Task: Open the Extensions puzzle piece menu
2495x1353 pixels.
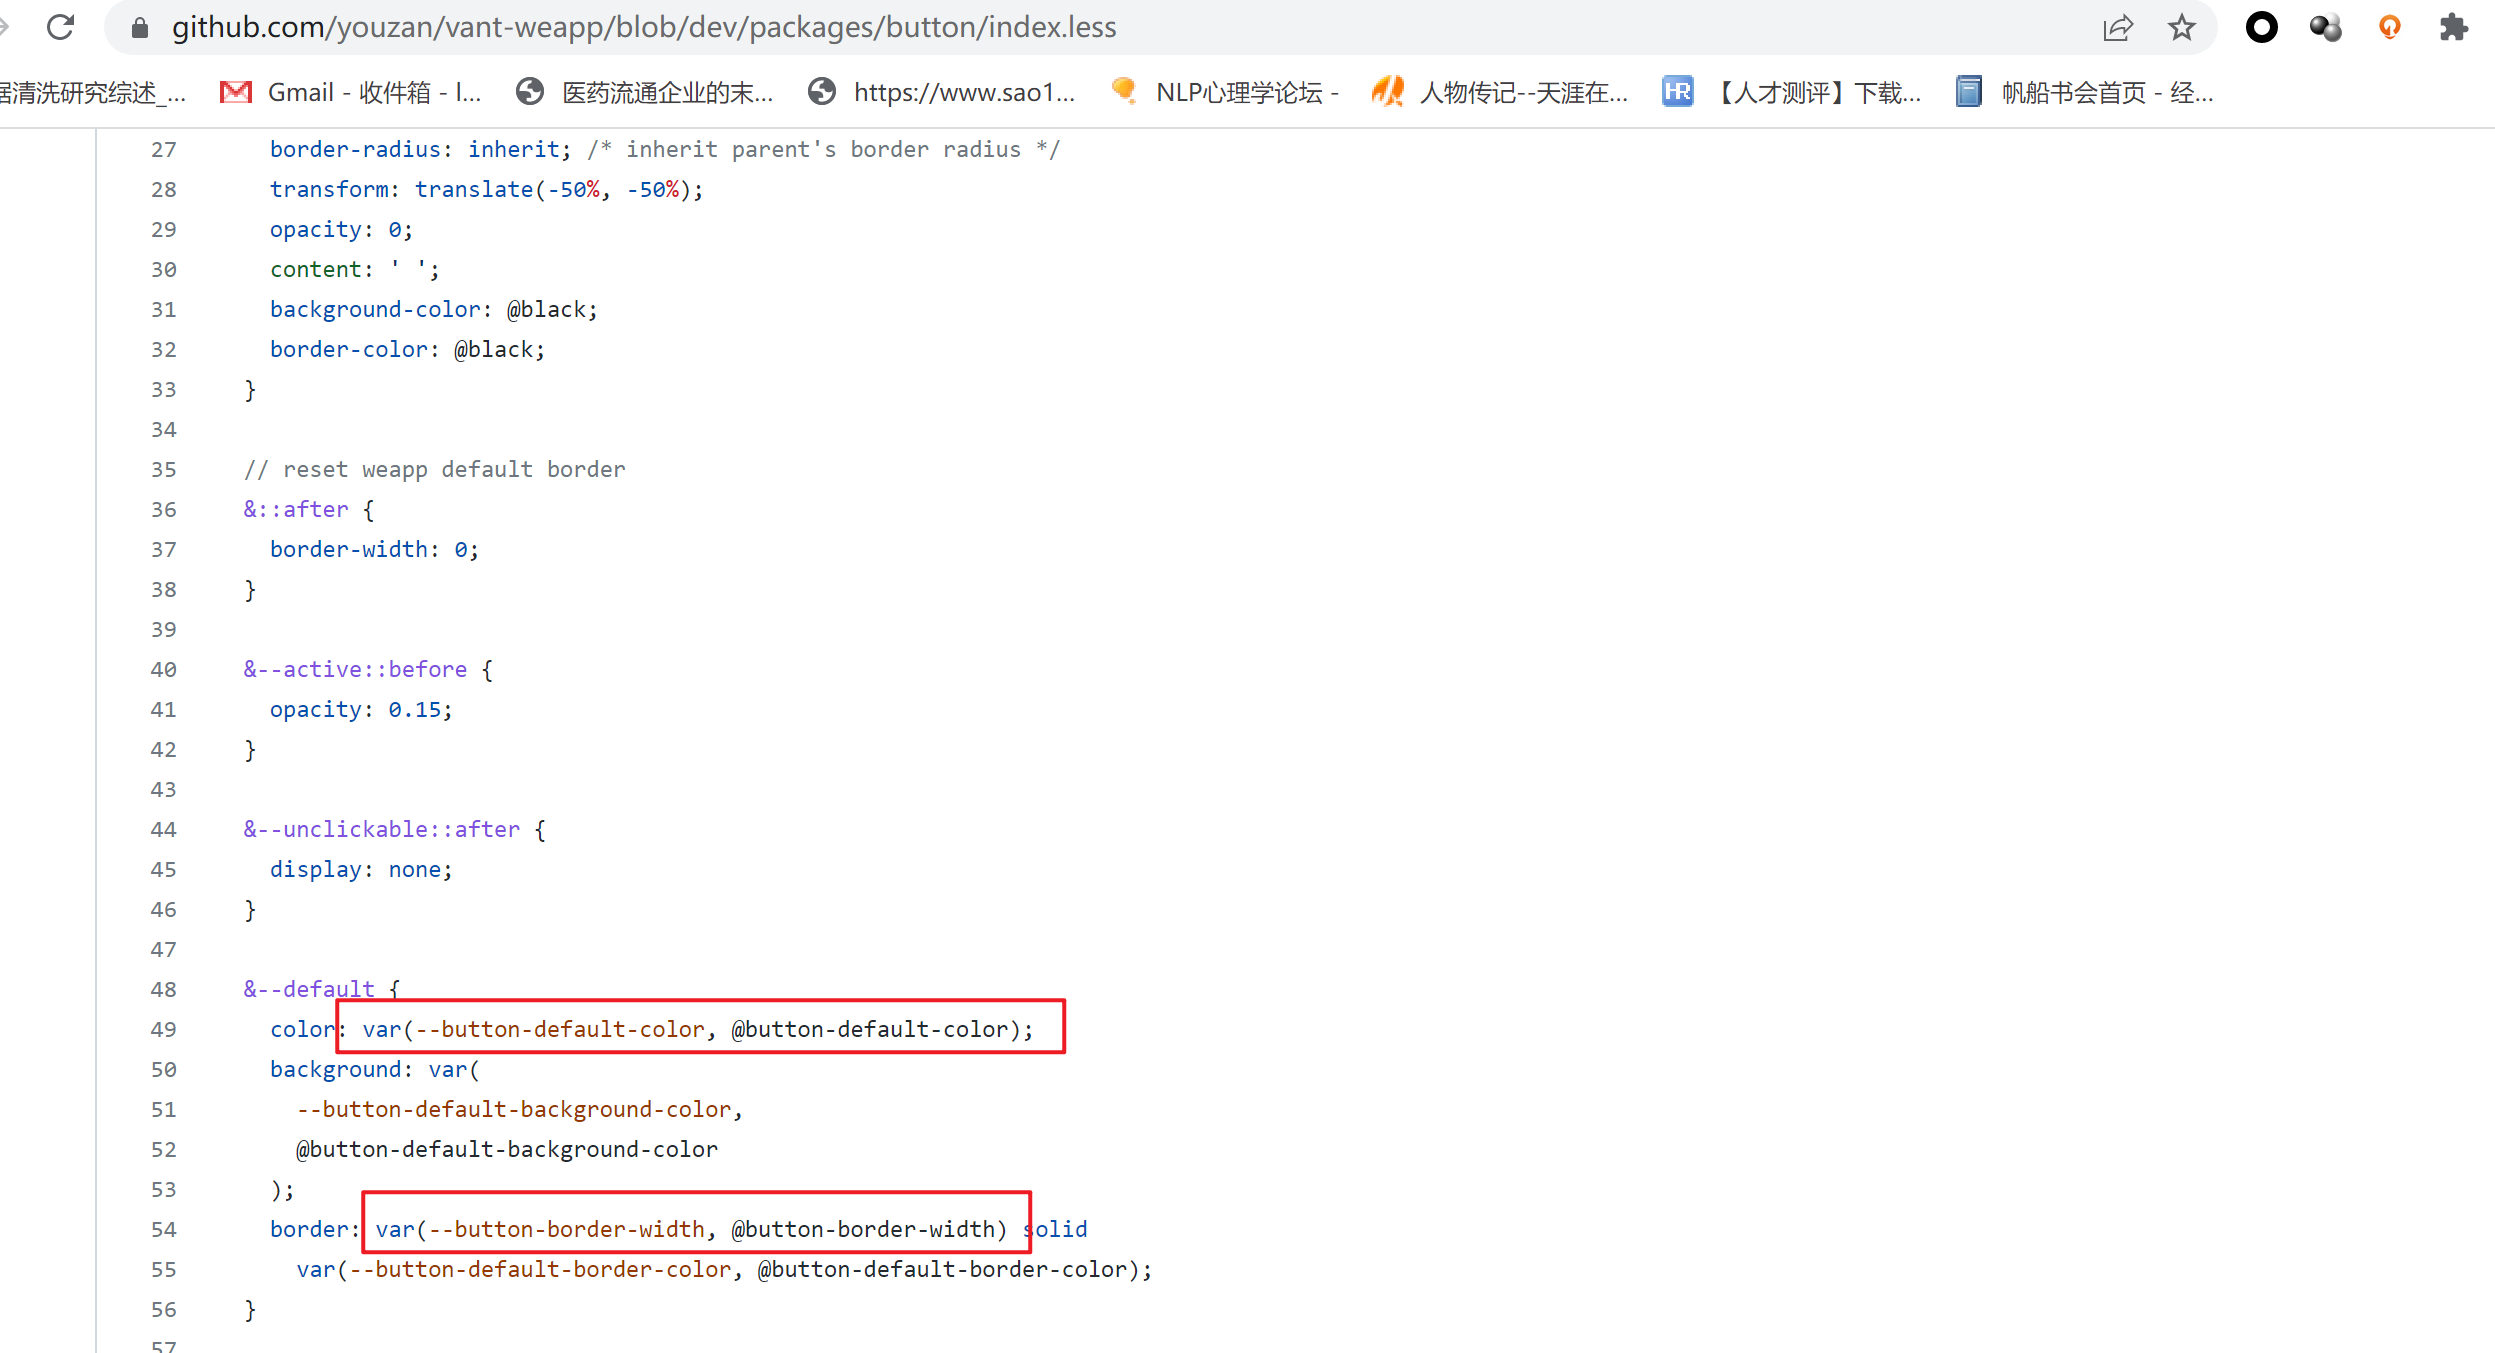Action: tap(2453, 27)
